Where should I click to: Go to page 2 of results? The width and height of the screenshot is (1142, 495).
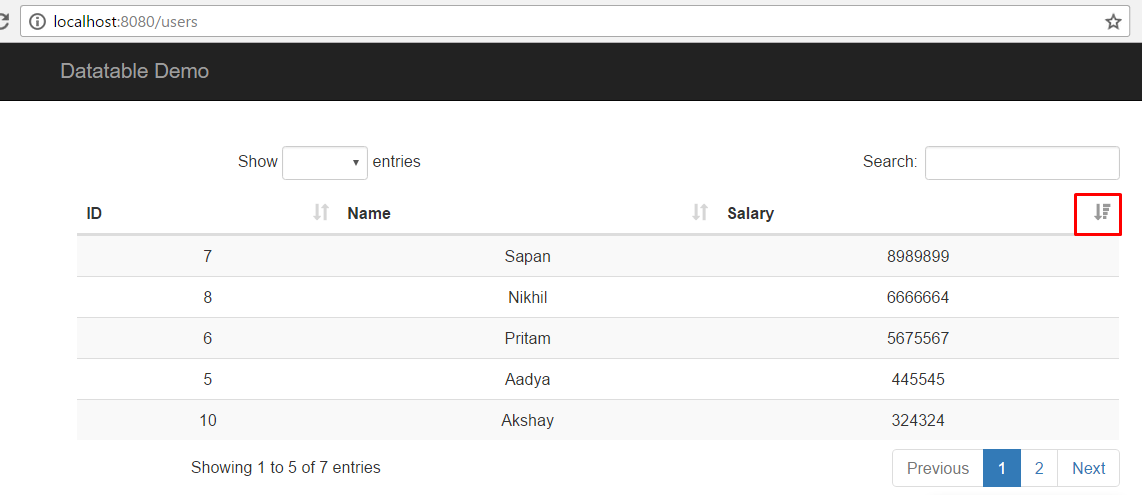[1039, 468]
